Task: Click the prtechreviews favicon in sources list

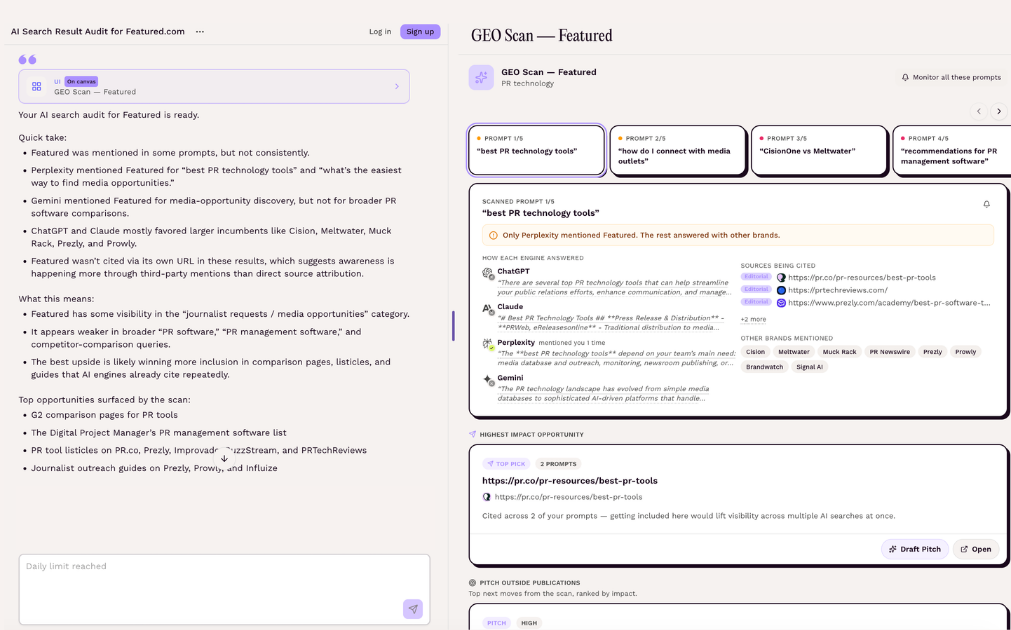Action: point(781,290)
